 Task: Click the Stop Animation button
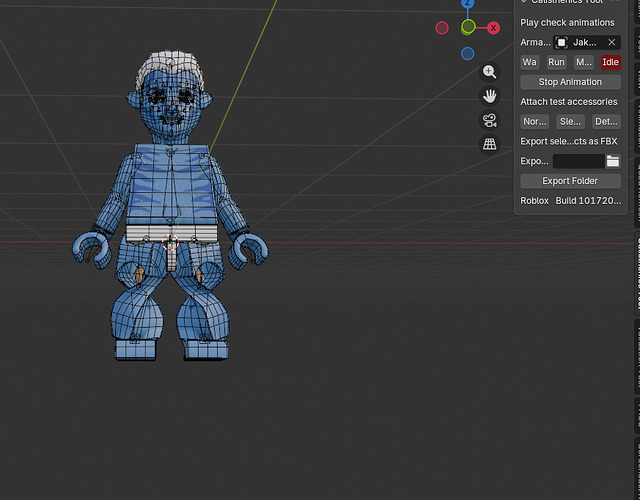pyautogui.click(x=571, y=82)
